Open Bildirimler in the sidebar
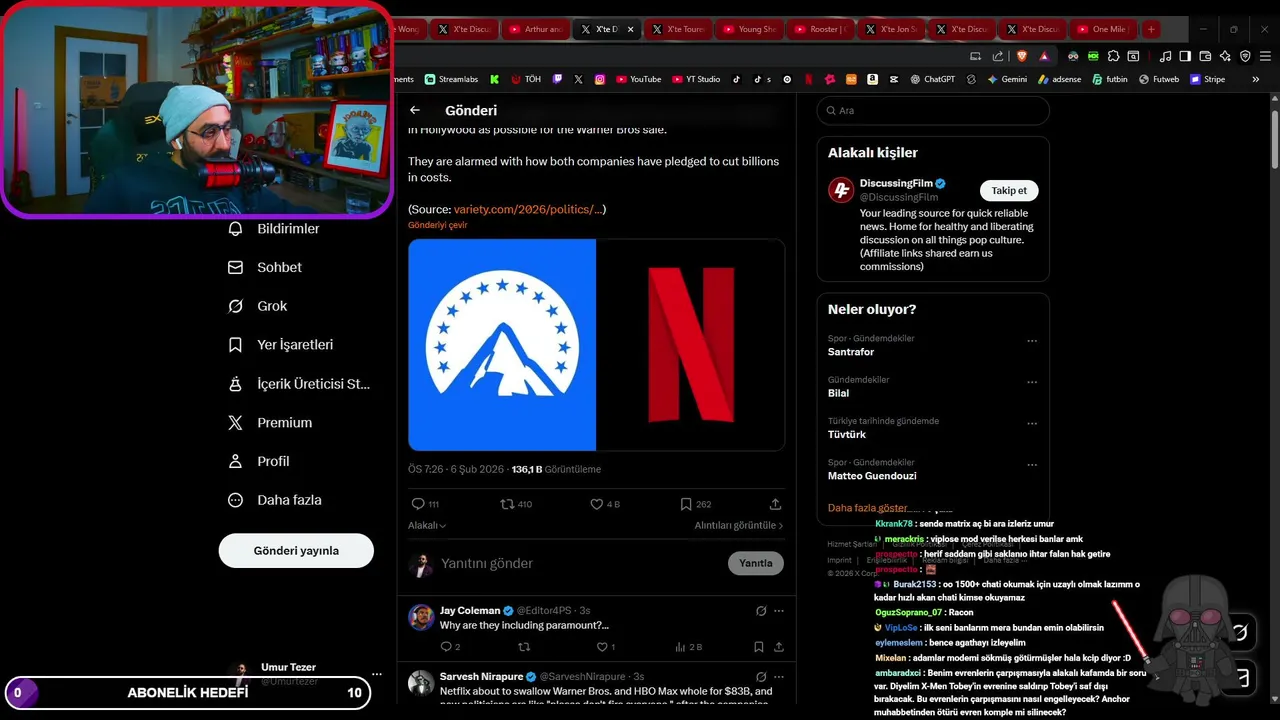The image size is (1280, 720). tap(275, 229)
